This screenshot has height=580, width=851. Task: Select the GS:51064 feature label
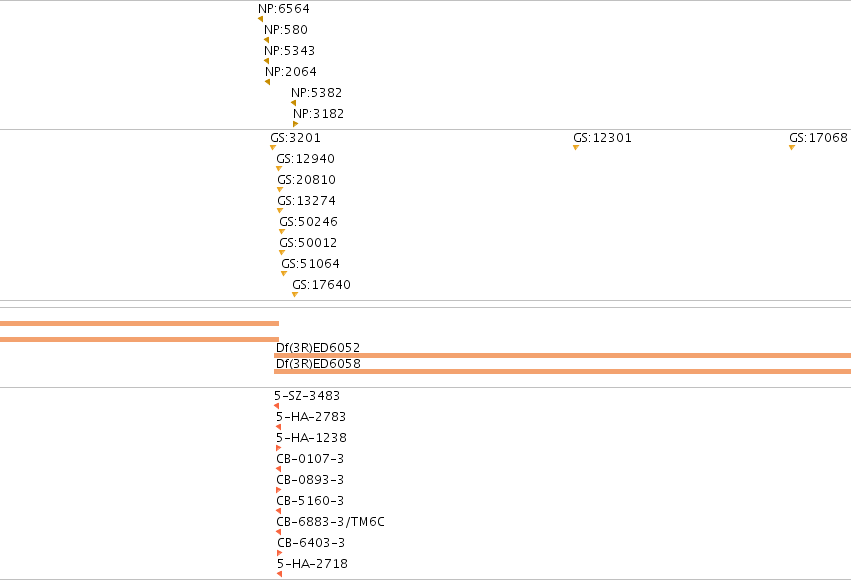[x=310, y=264]
